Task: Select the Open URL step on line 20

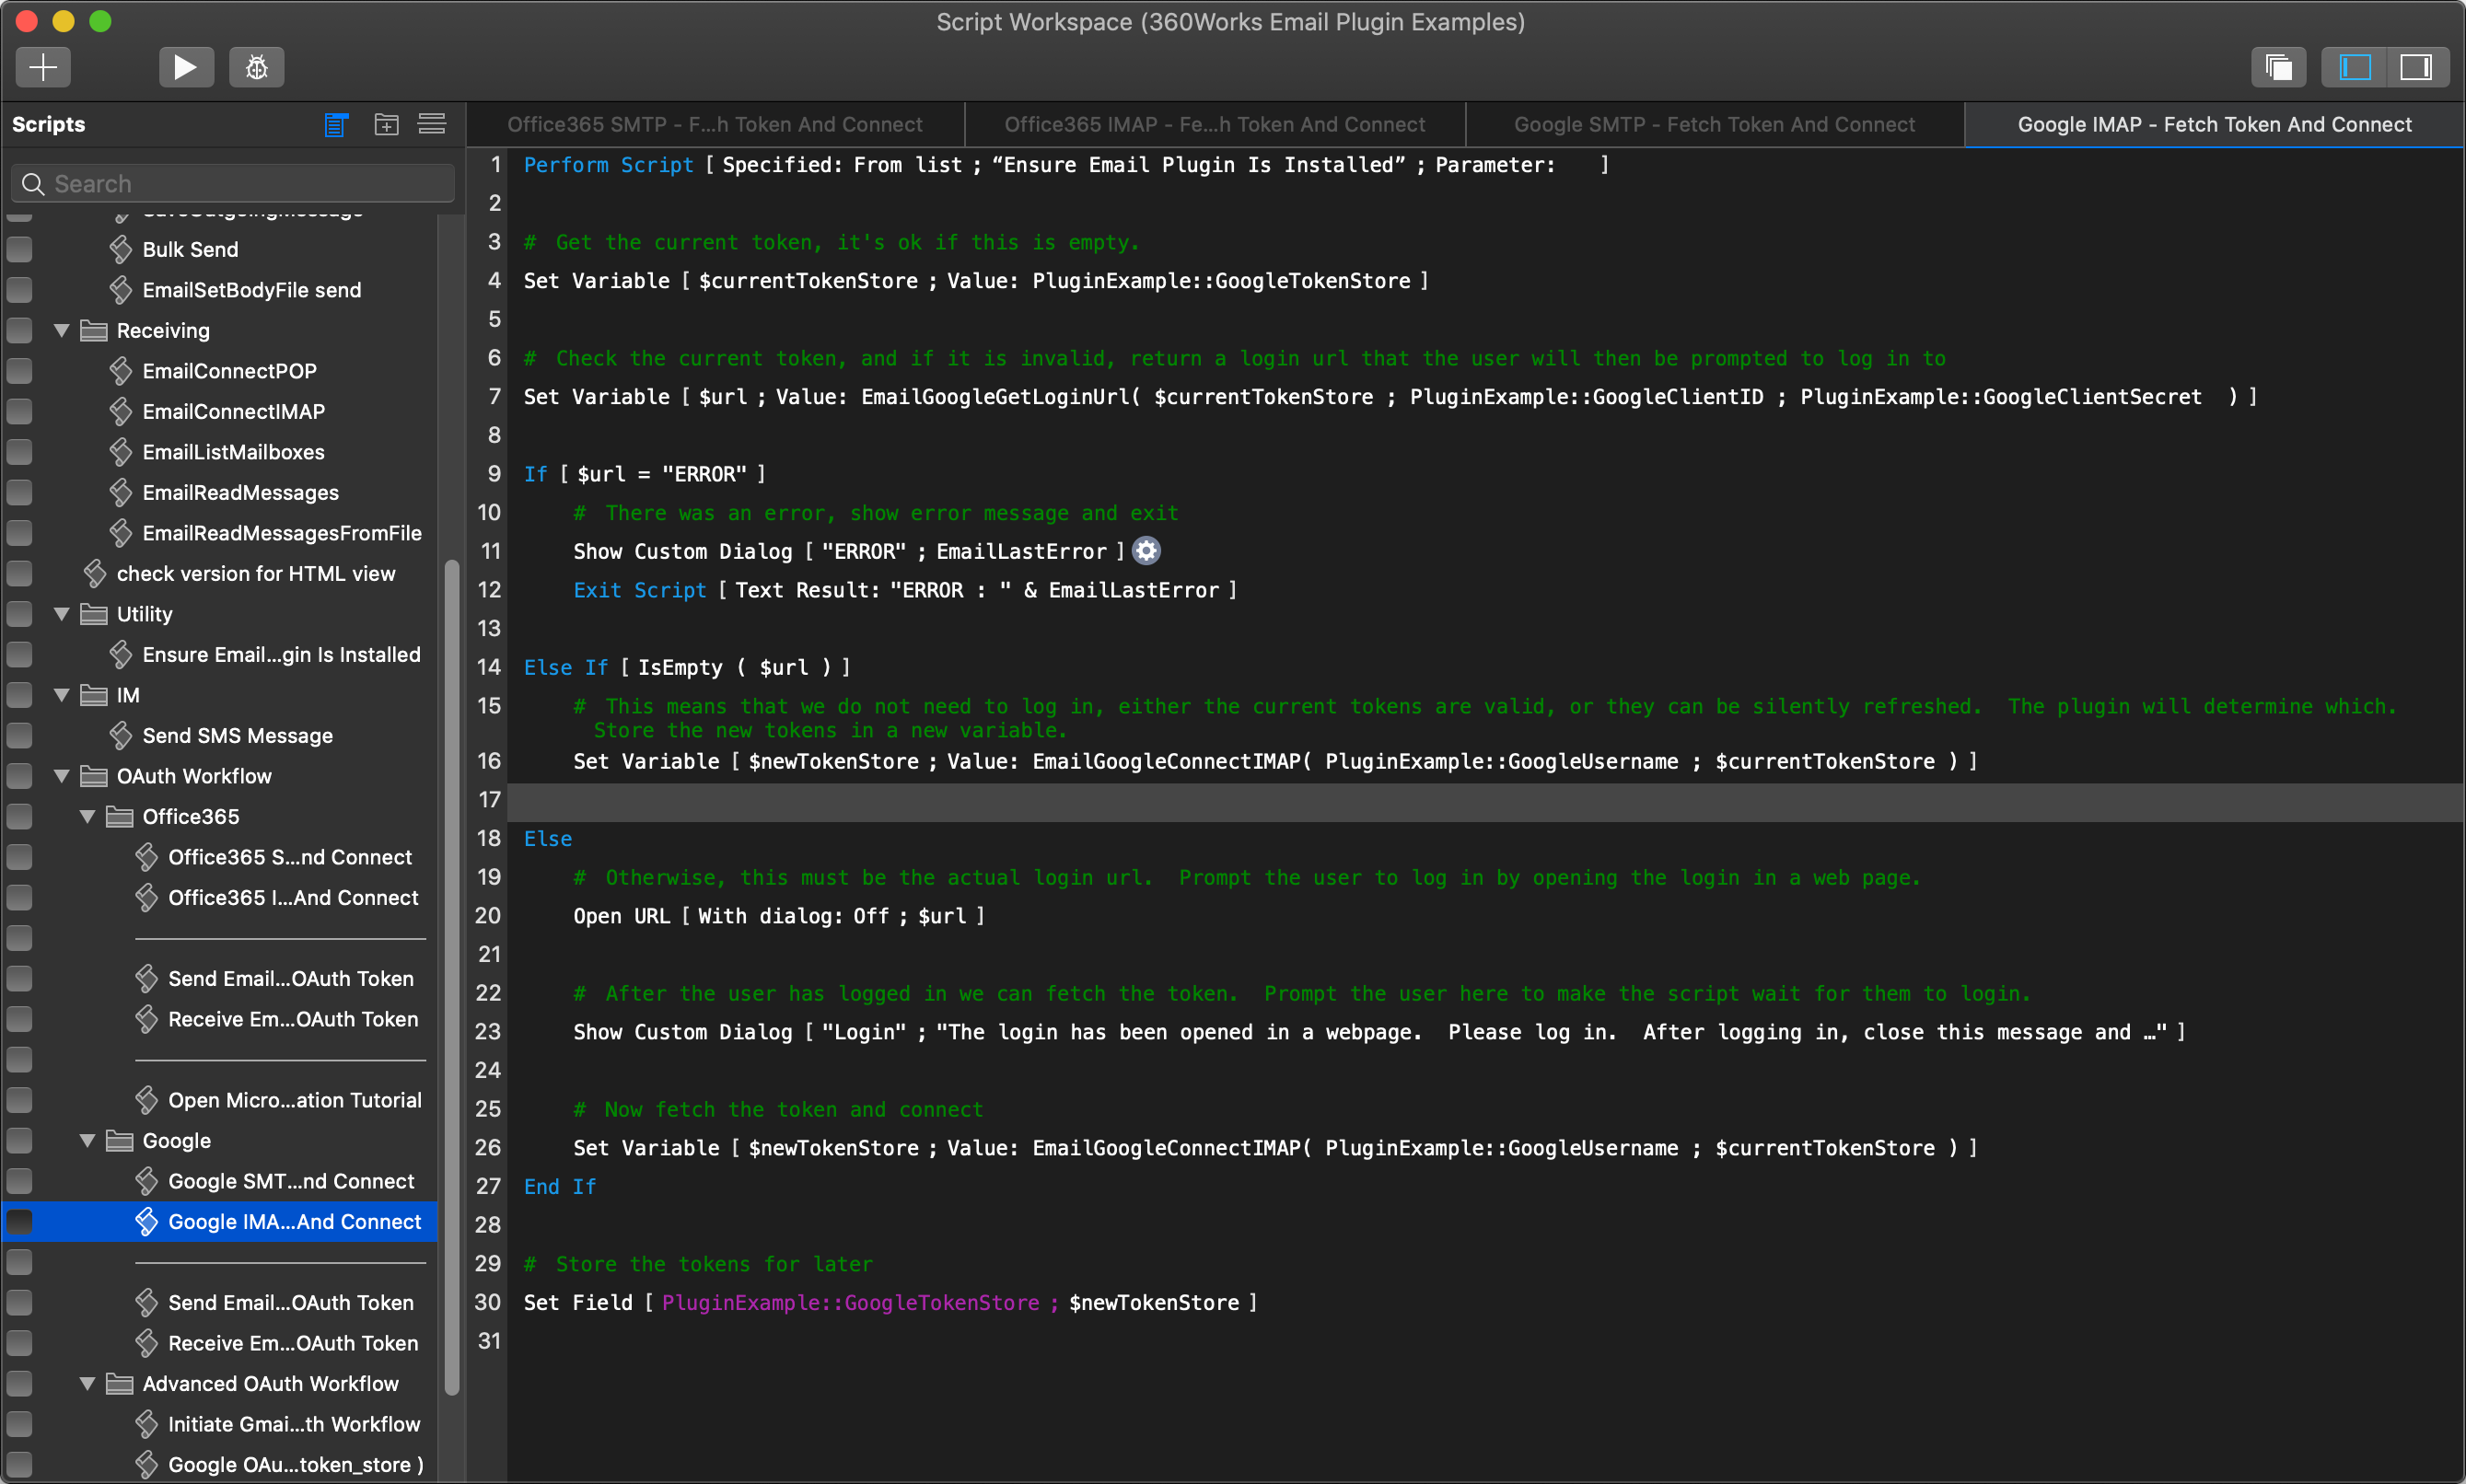Action: [779, 916]
